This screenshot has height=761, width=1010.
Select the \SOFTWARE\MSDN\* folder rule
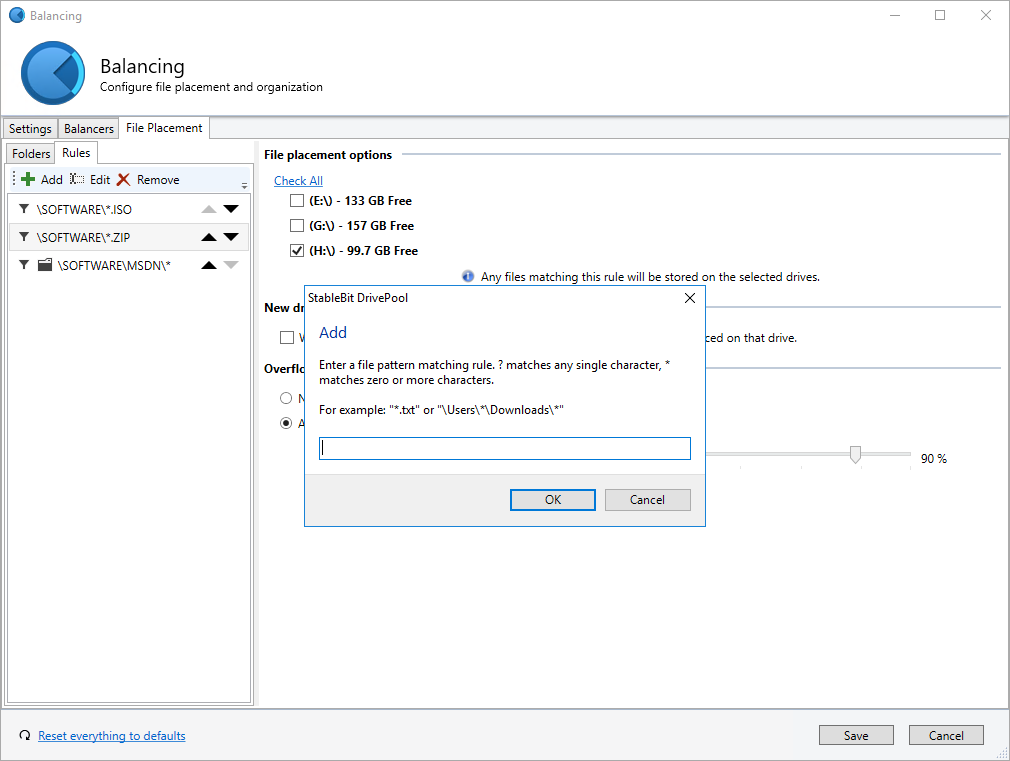[114, 266]
